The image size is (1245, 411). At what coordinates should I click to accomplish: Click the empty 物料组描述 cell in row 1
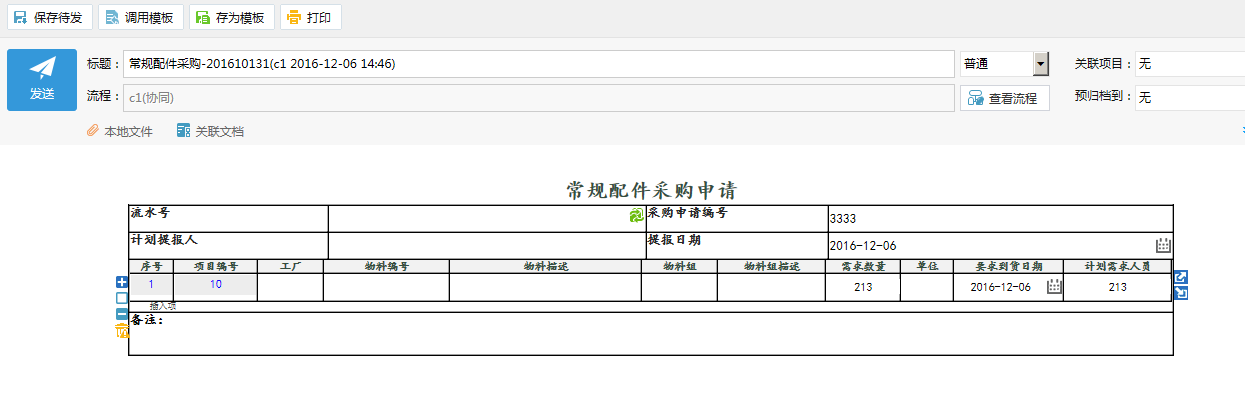771,287
